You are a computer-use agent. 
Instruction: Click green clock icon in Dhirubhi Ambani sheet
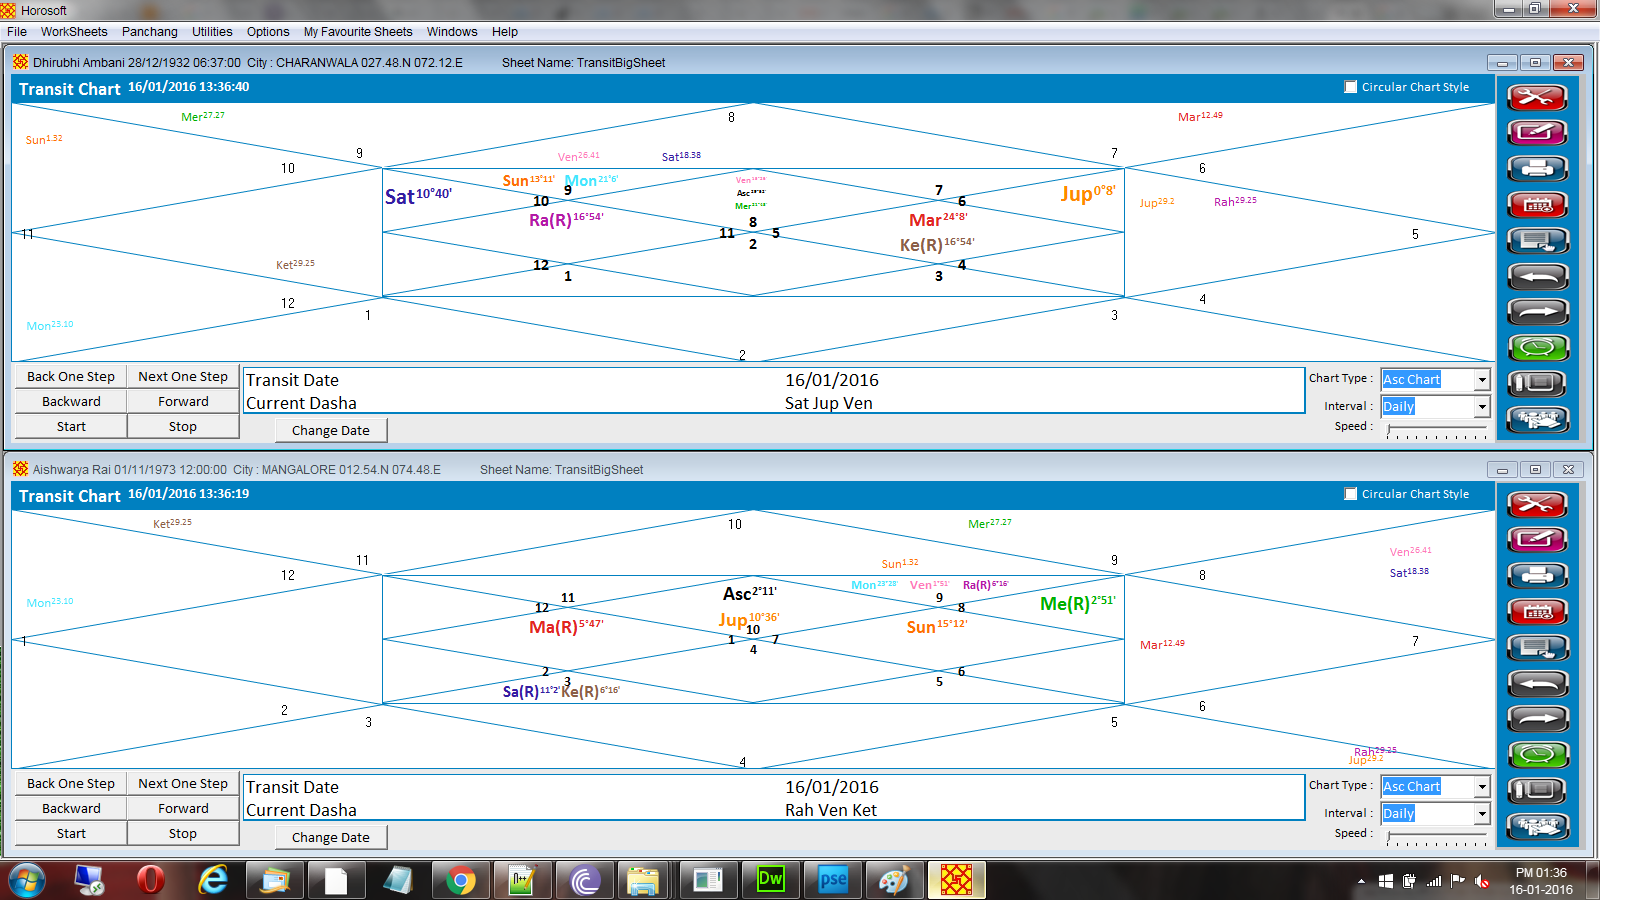point(1537,348)
